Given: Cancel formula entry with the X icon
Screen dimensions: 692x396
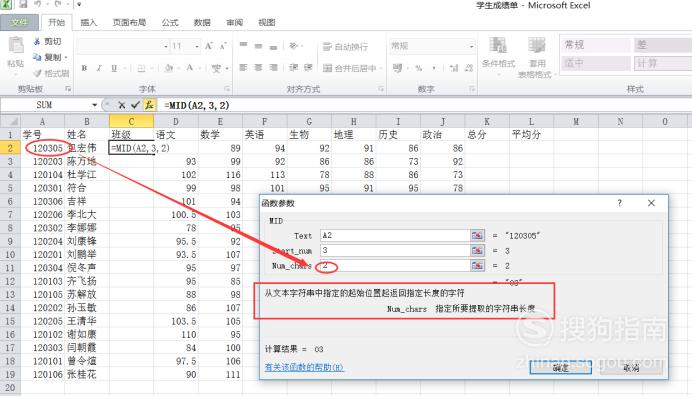Looking at the screenshot, I should pyautogui.click(x=121, y=105).
